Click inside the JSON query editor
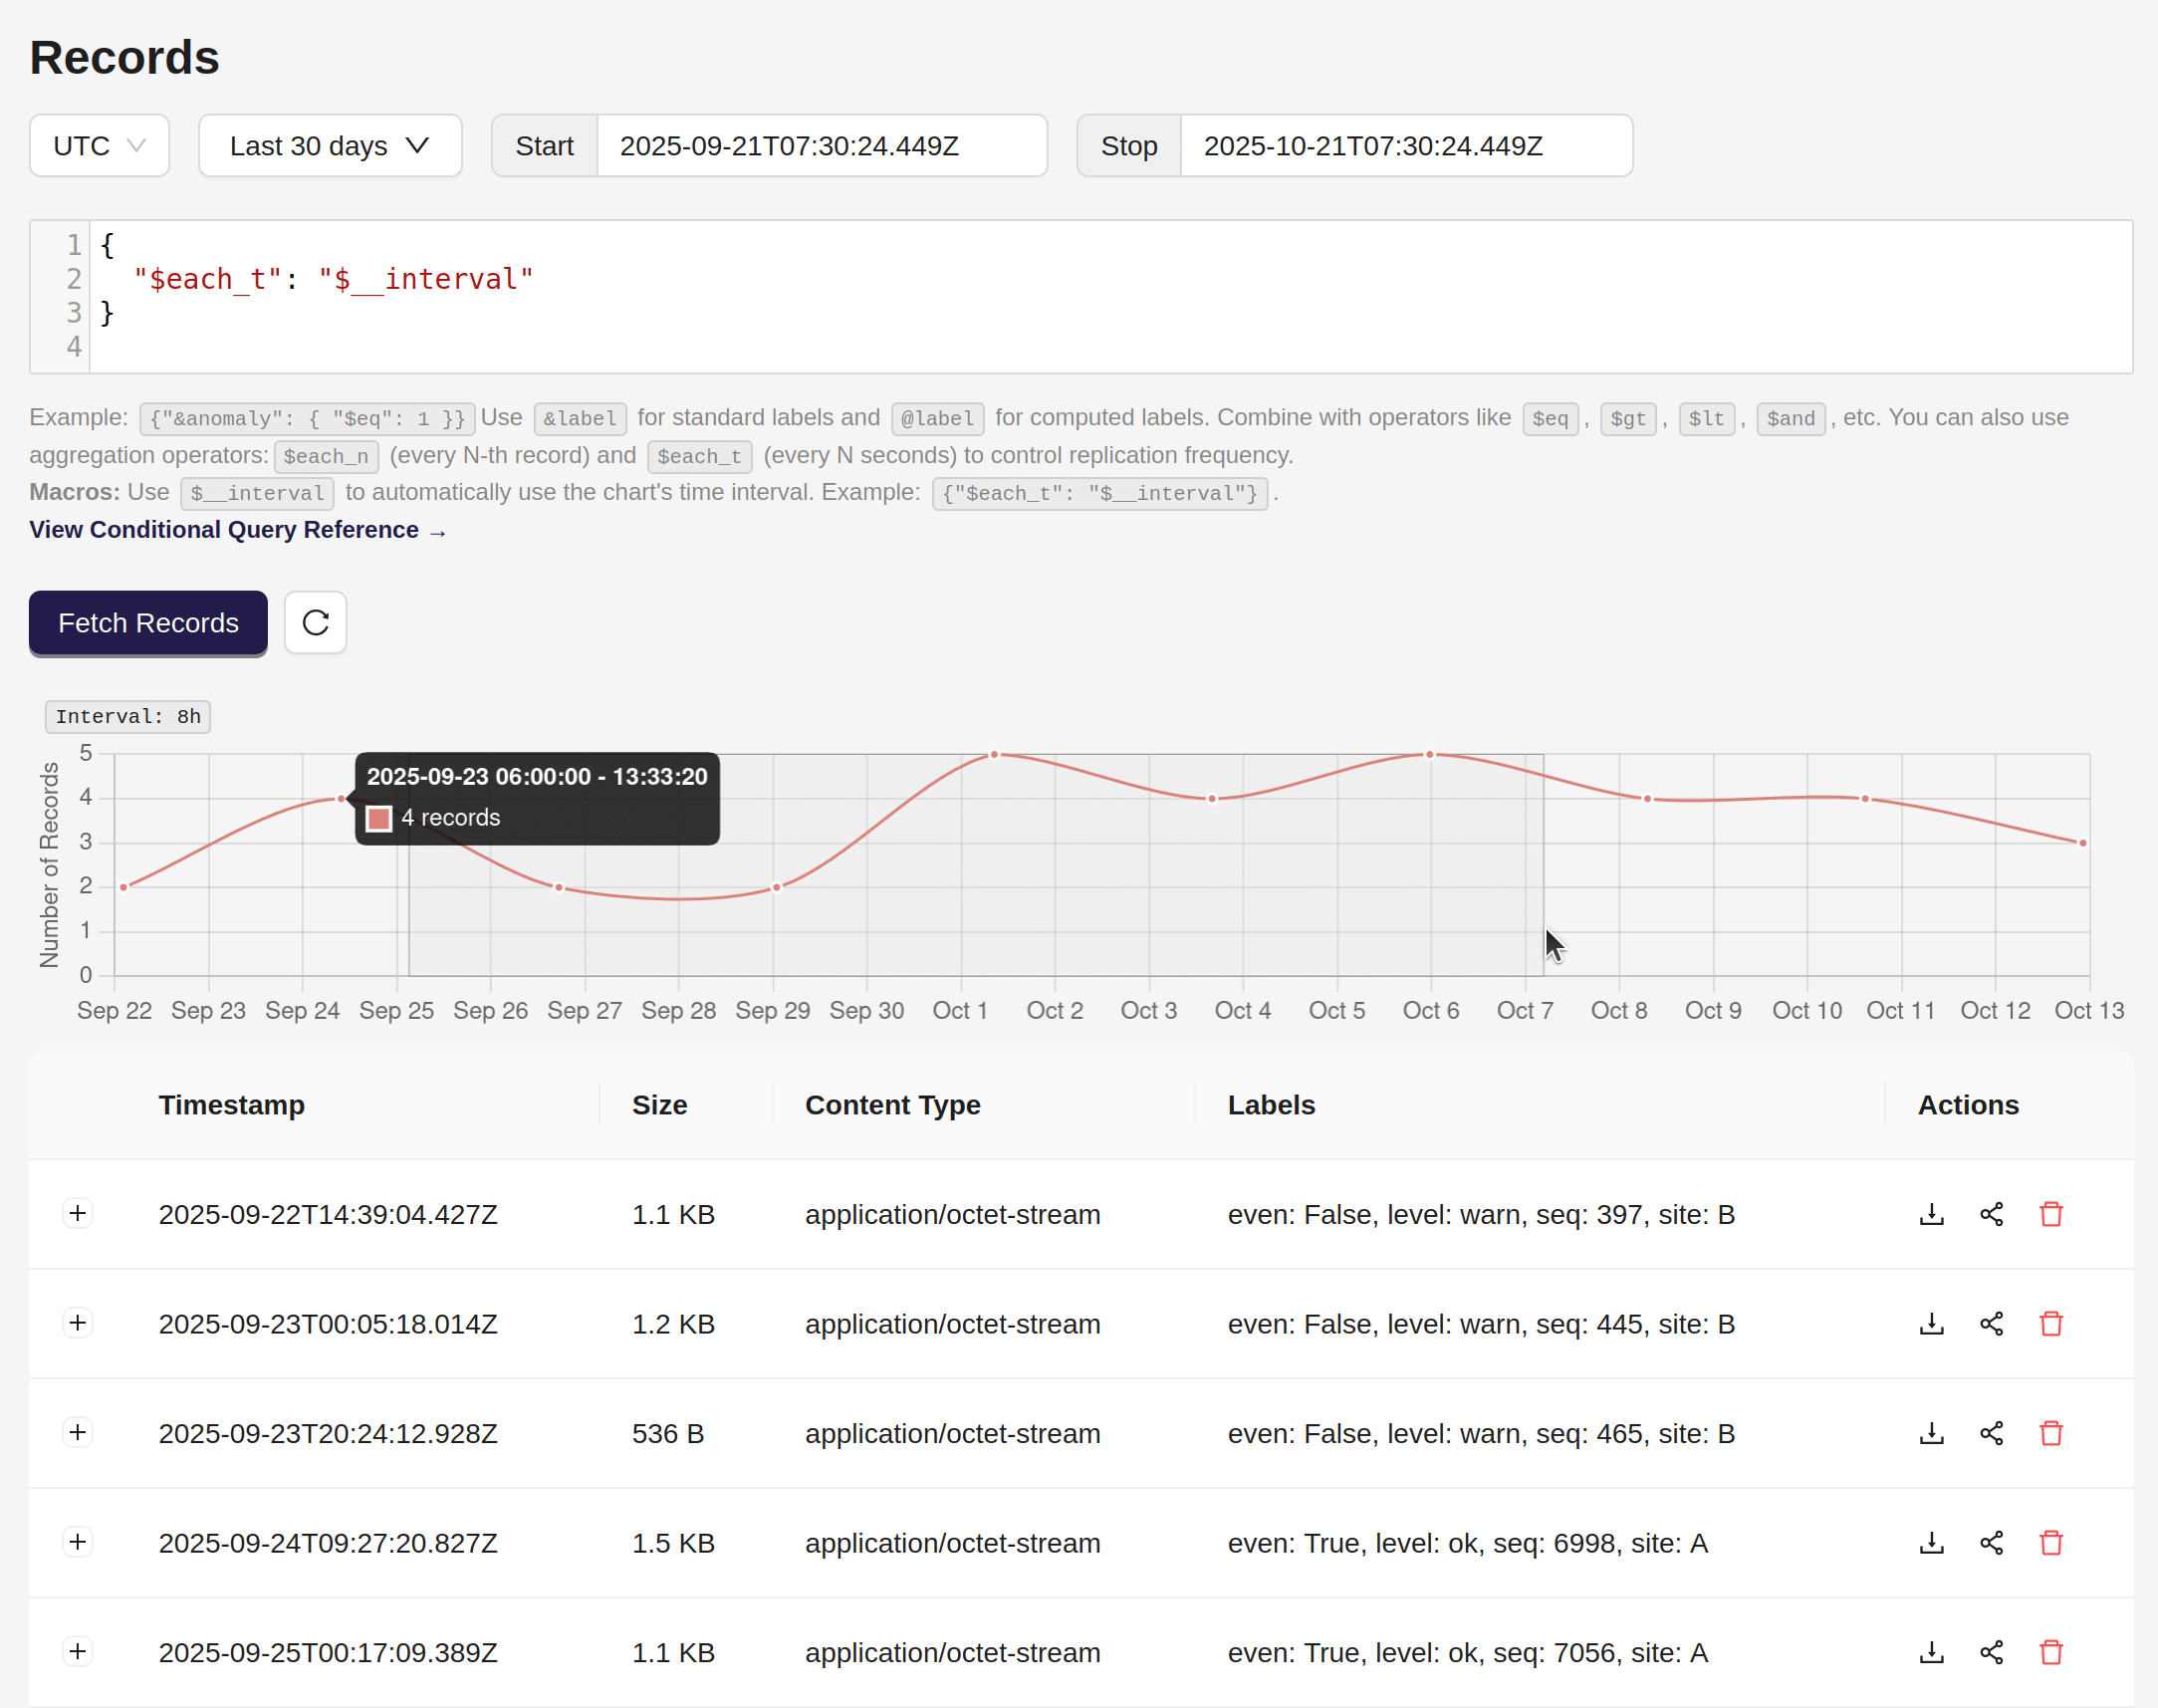Screen dimensions: 2158x1708 (x=1100, y=297)
